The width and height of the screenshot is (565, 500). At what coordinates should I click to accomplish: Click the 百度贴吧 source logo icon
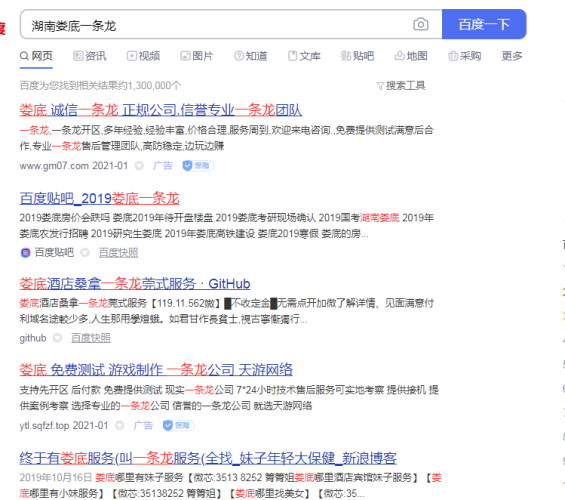[25, 253]
